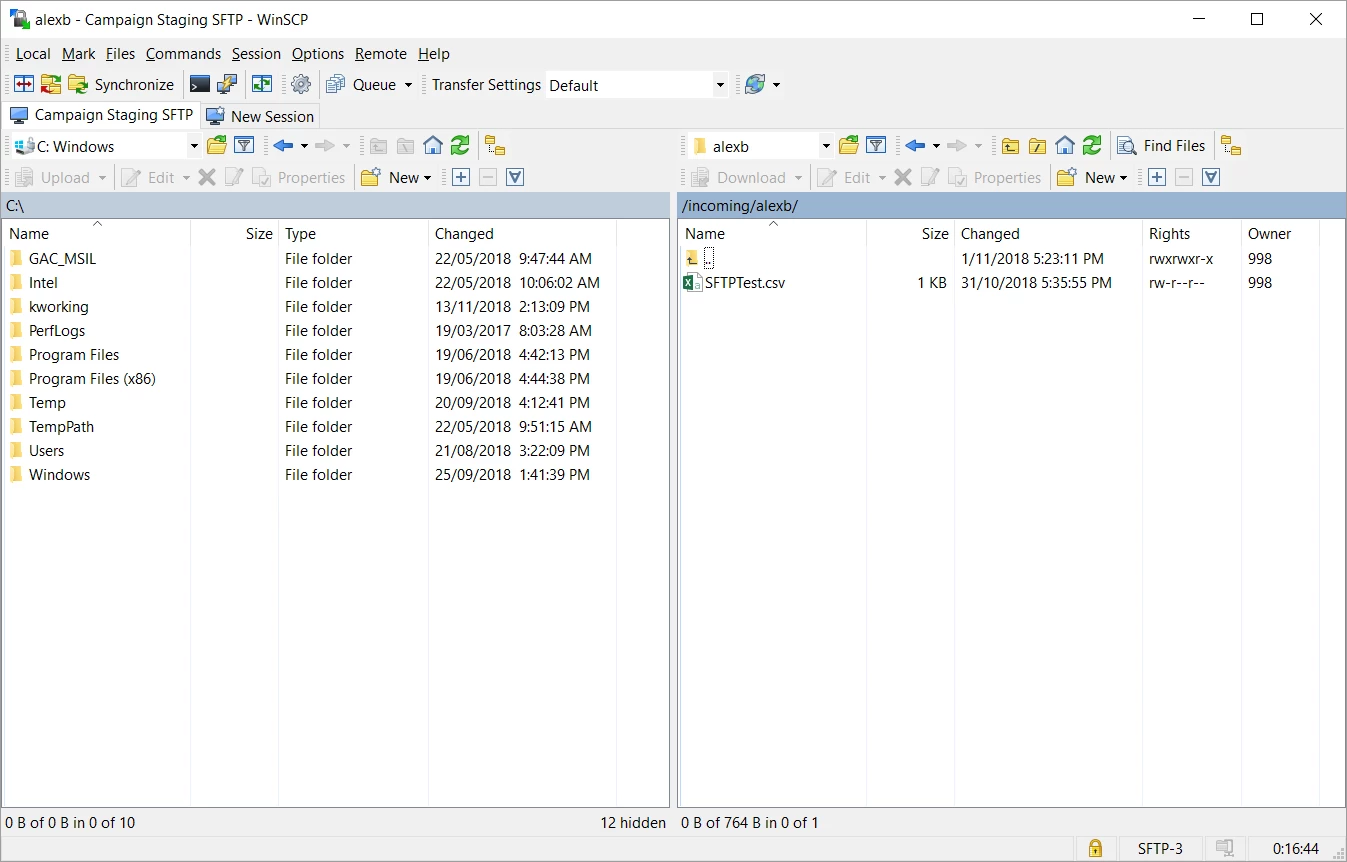Click remote Root Directory icon
This screenshot has width=1347, height=862.
click(1038, 146)
